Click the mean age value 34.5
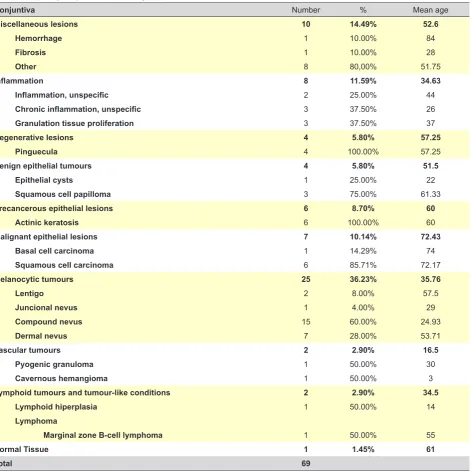The width and height of the screenshot is (471, 471). 430,393
